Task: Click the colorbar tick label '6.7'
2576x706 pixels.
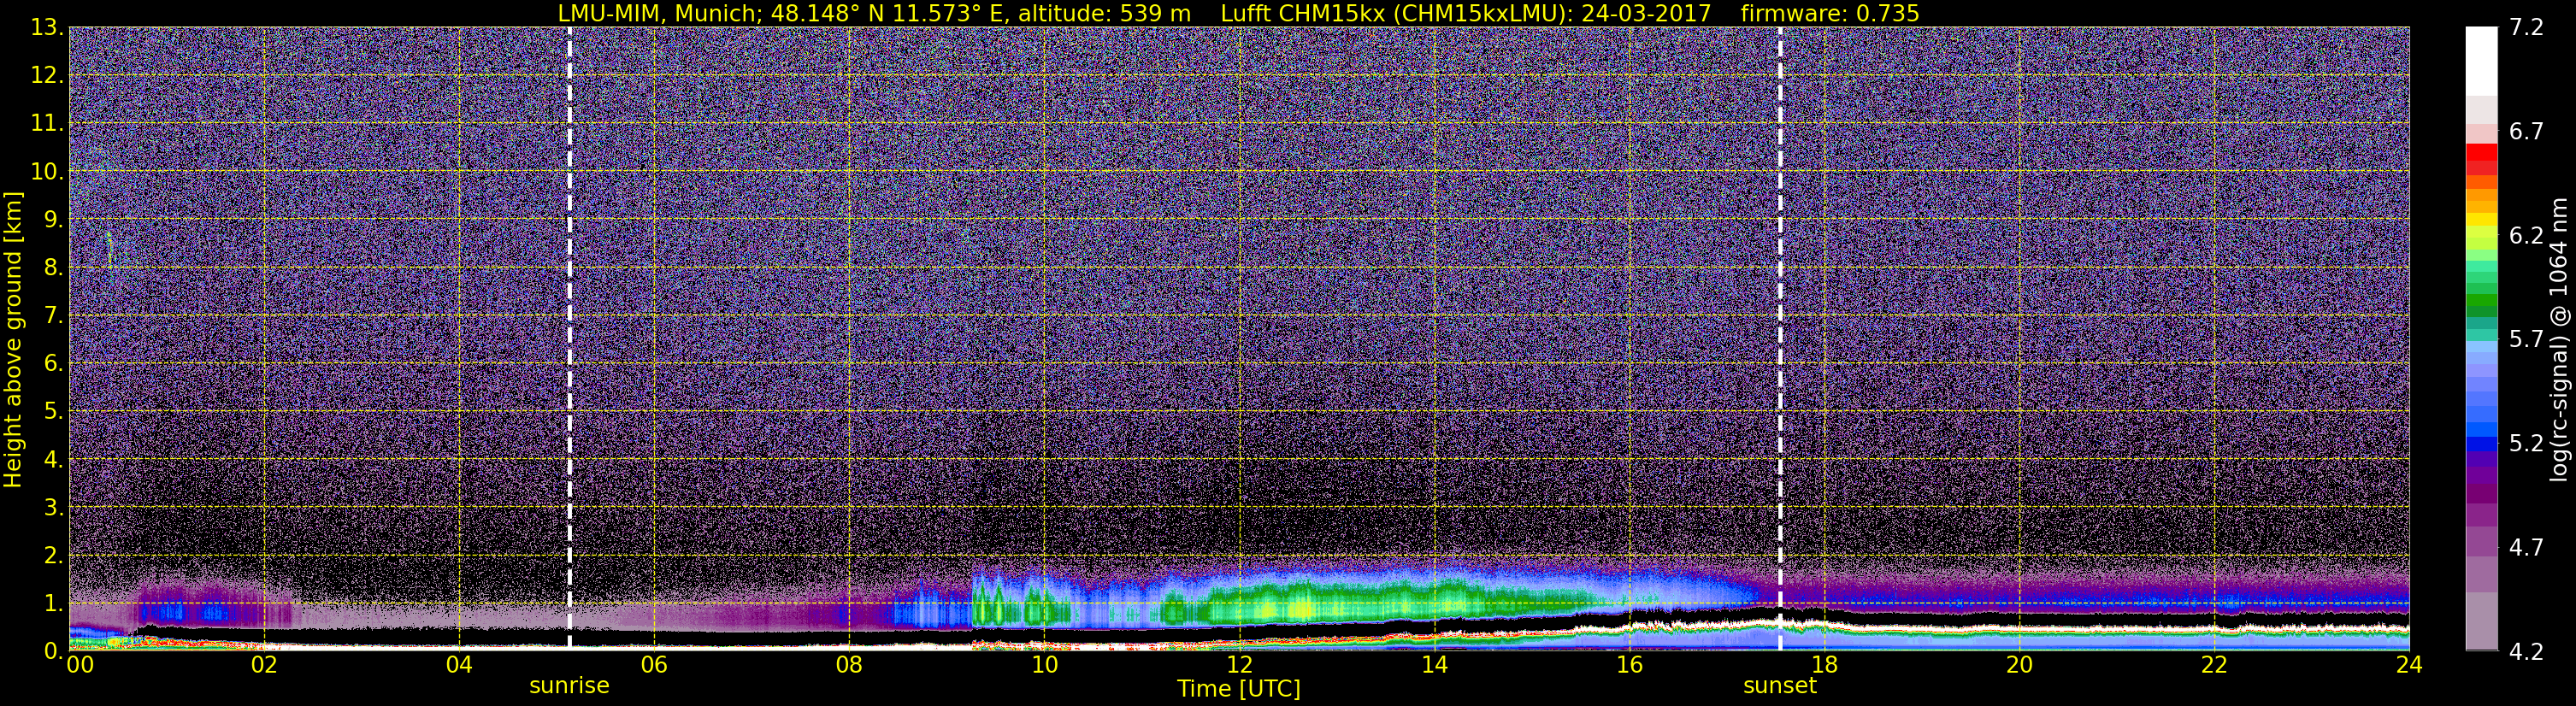Action: point(2526,131)
